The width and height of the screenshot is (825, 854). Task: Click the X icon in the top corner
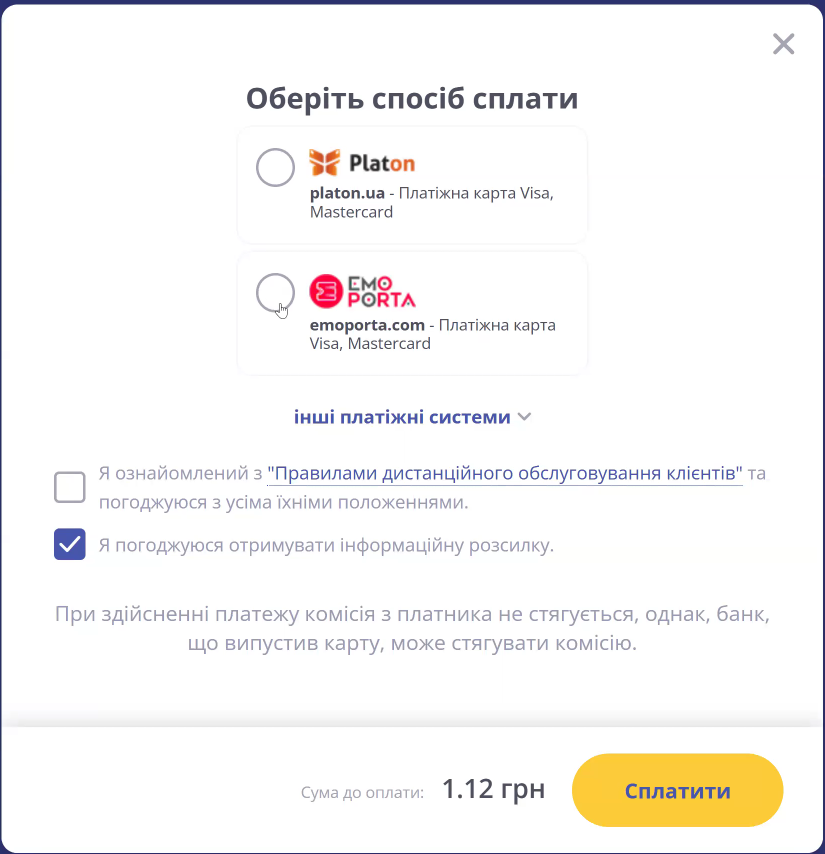click(x=783, y=44)
